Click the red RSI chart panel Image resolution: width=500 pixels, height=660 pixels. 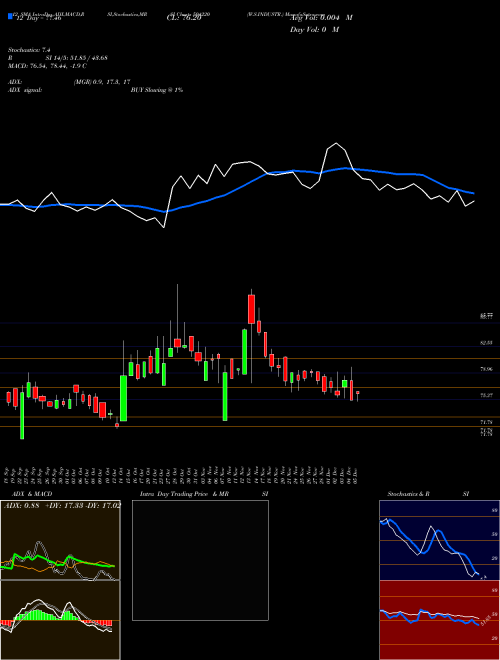(439, 620)
